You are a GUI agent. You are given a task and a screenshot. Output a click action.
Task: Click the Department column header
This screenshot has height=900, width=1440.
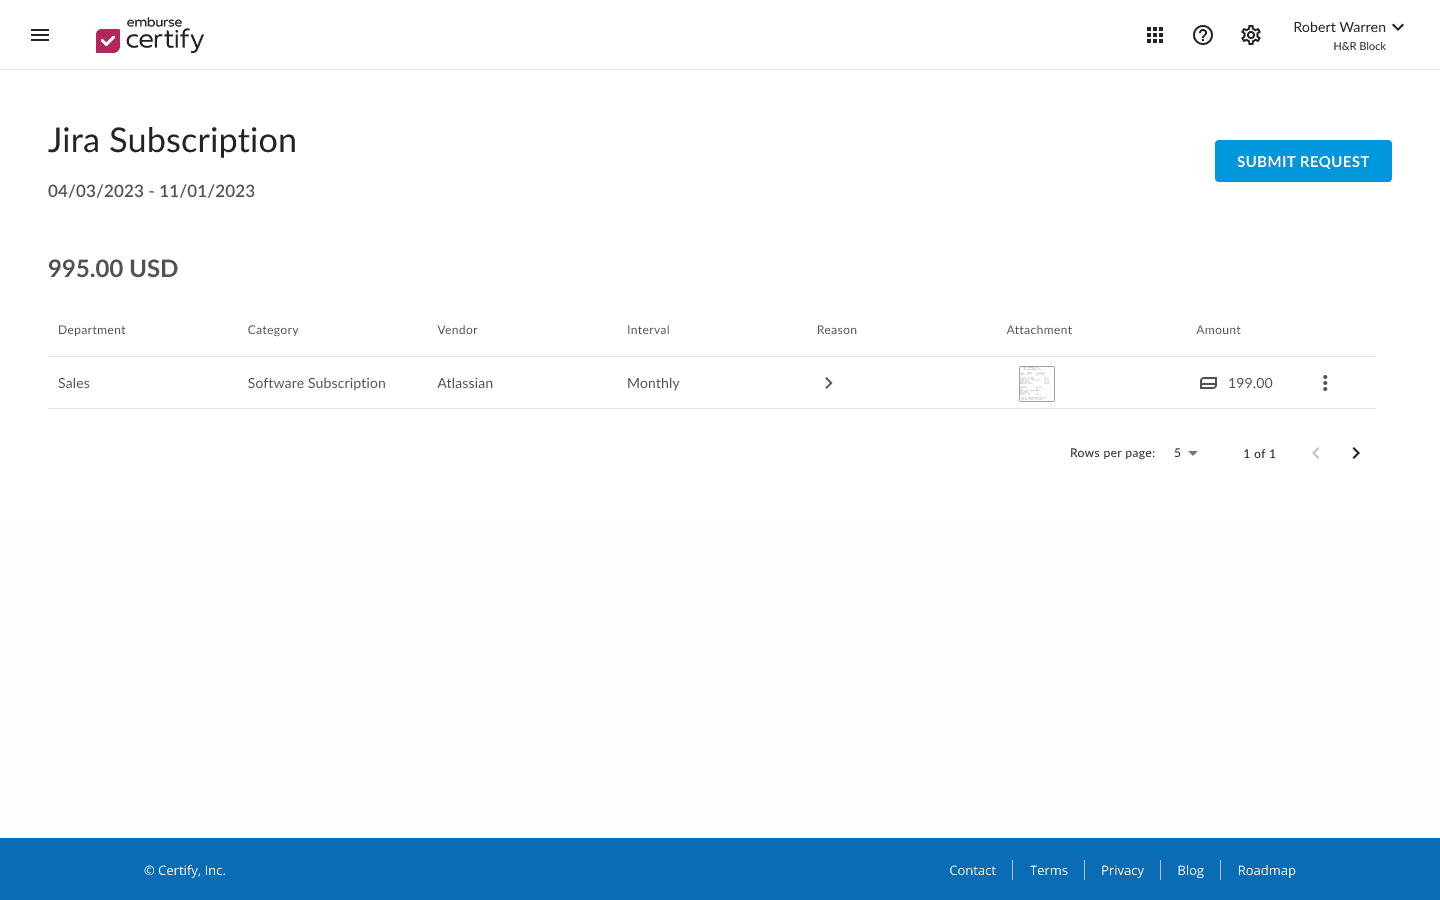pyautogui.click(x=92, y=330)
